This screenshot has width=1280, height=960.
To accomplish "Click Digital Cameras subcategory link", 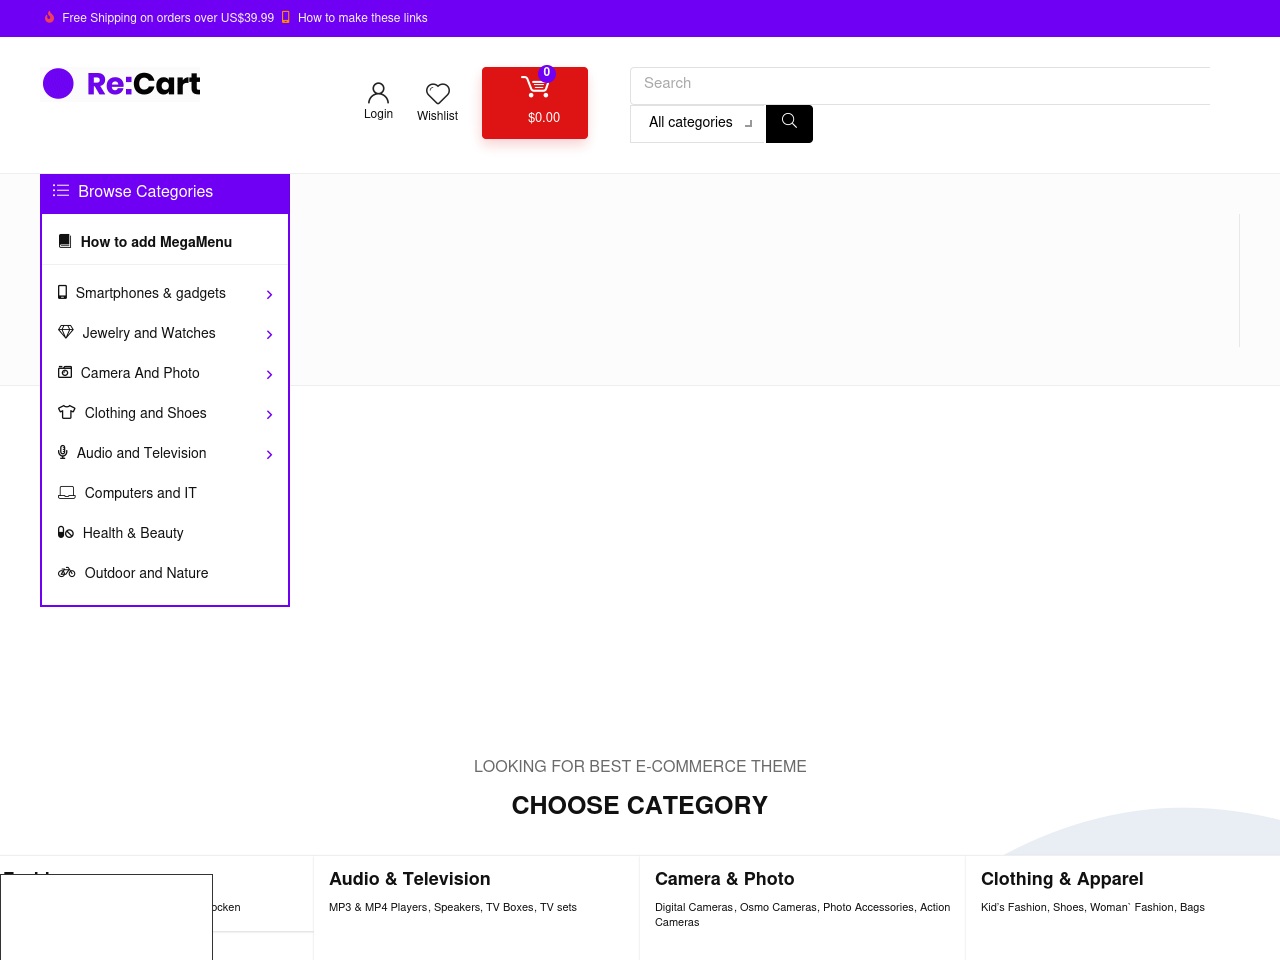I will 694,907.
